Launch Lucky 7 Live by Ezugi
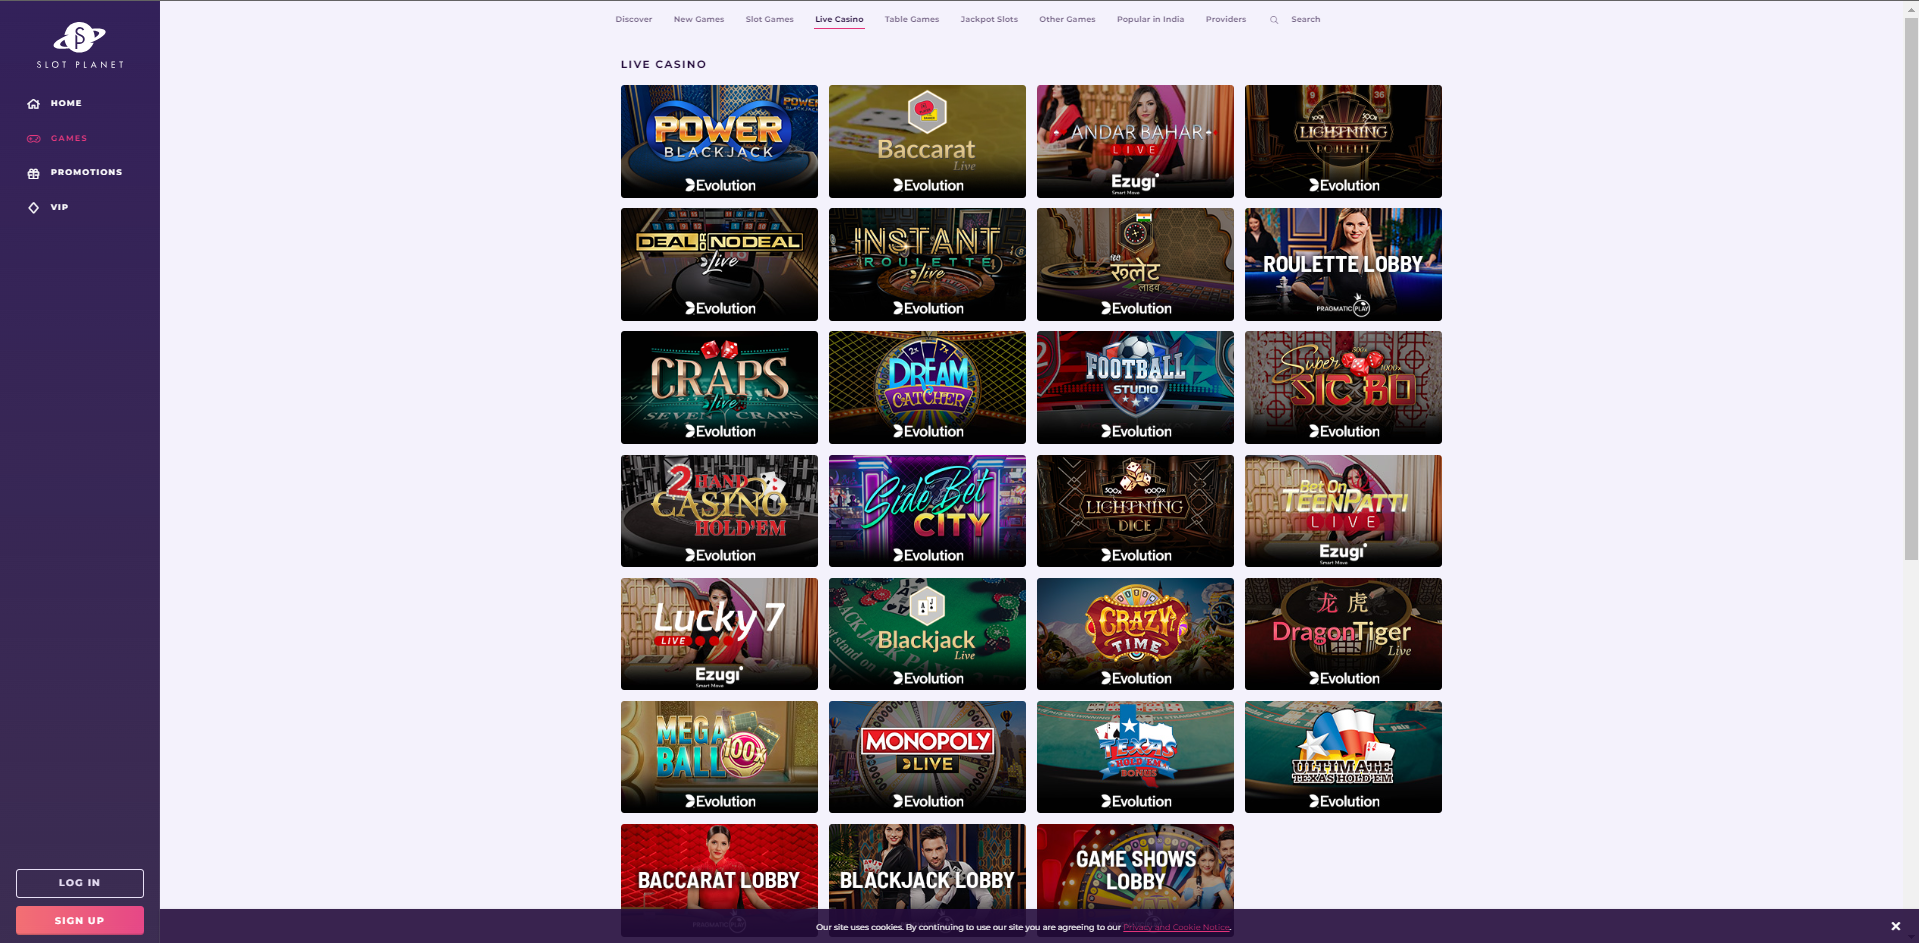 coord(719,634)
